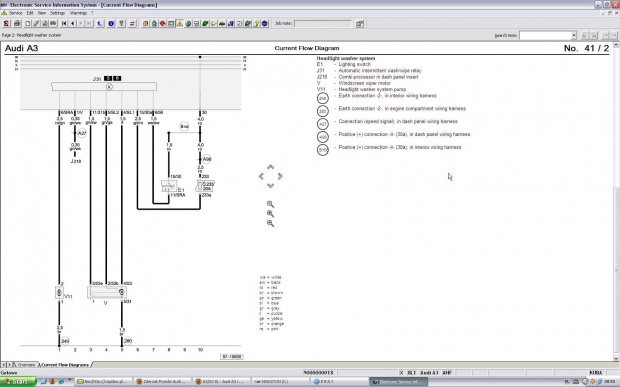Switch to the Overview tab
Viewport: 620px width, 387px height.
point(26,365)
